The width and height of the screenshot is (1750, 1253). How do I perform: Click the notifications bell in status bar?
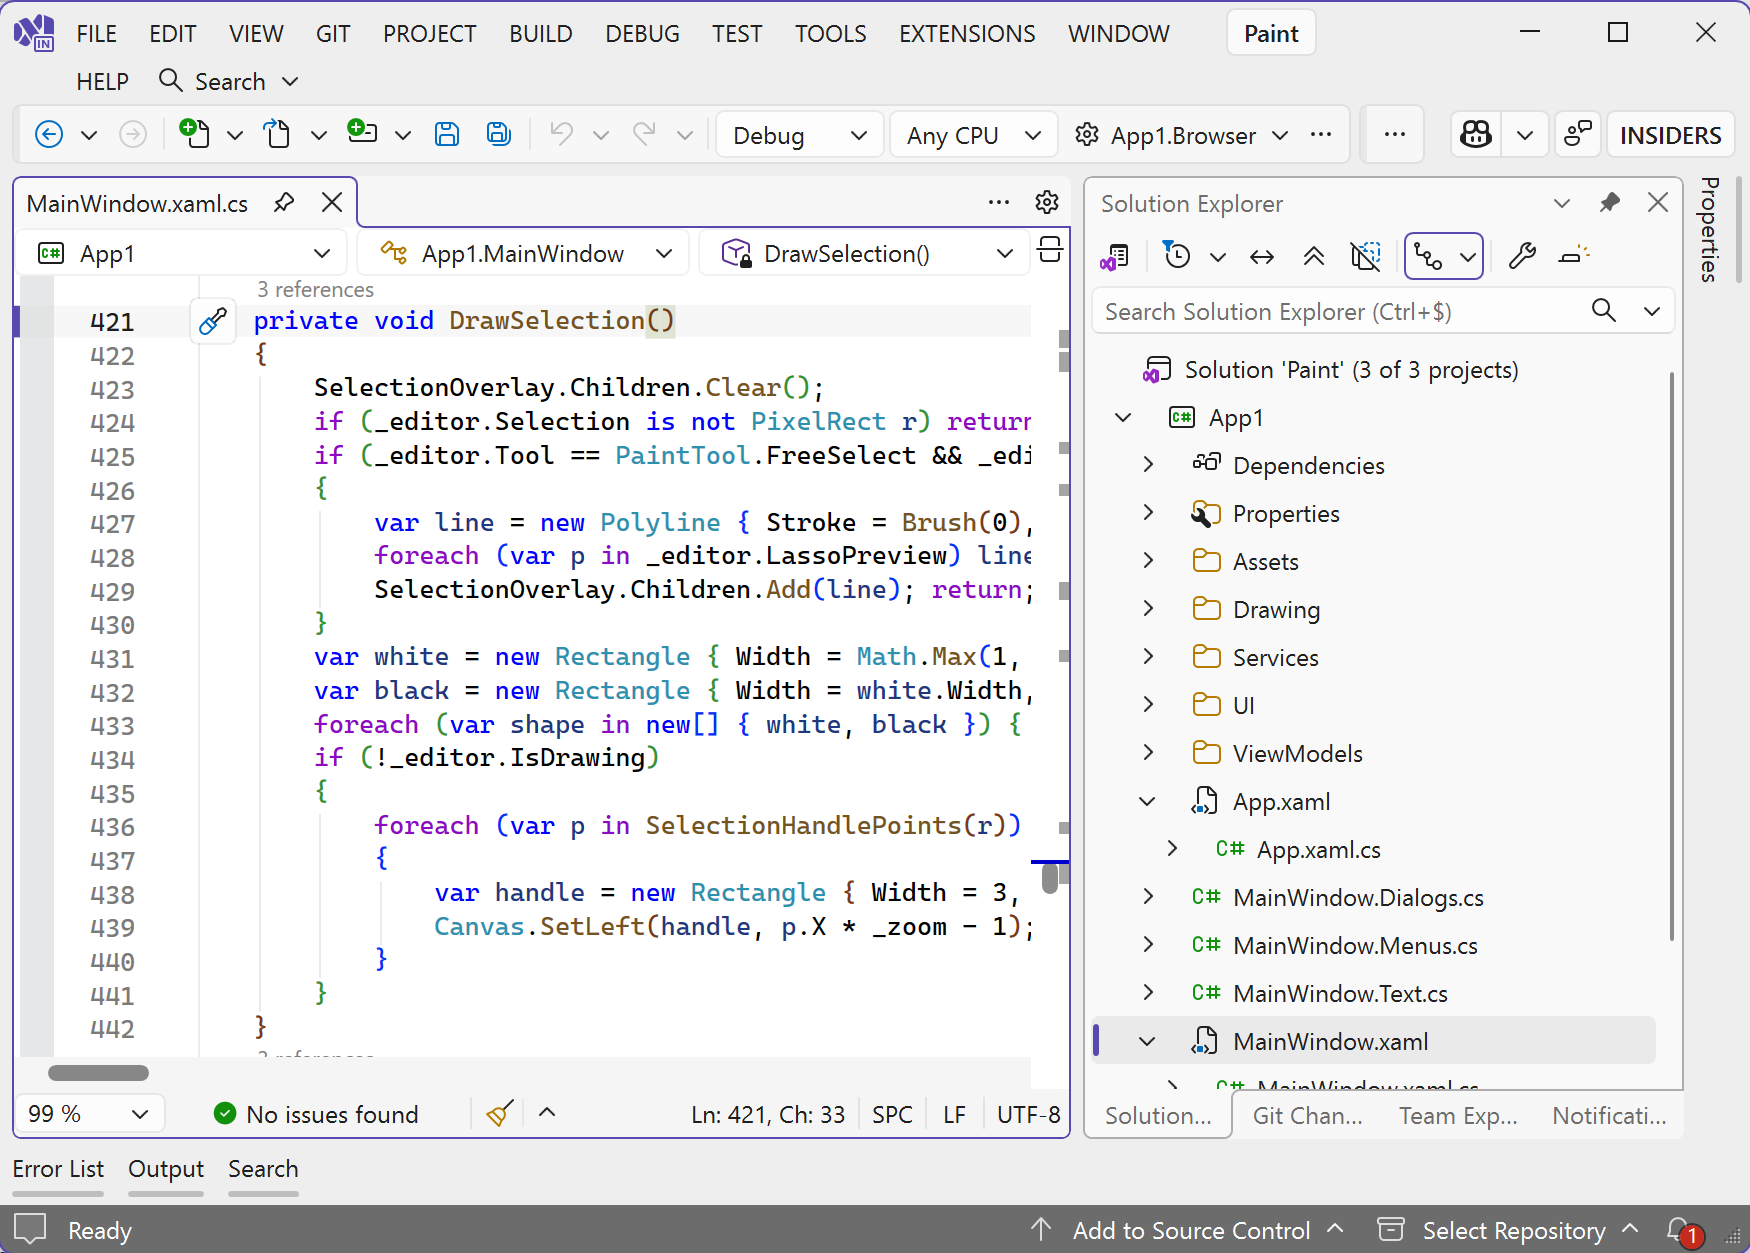pyautogui.click(x=1682, y=1230)
